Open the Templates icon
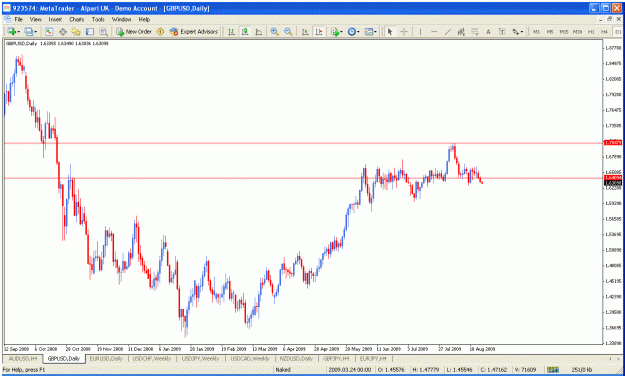 pos(369,31)
